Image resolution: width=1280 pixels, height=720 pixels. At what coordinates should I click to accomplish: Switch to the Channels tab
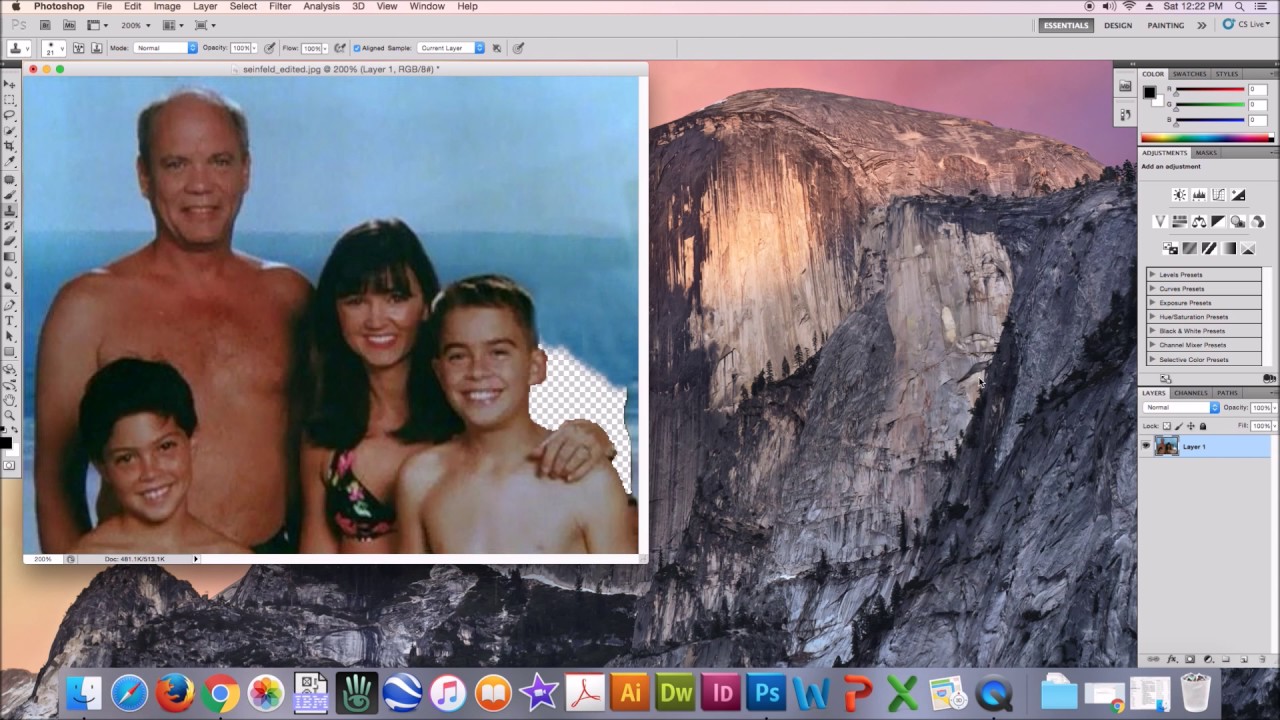(x=1190, y=393)
